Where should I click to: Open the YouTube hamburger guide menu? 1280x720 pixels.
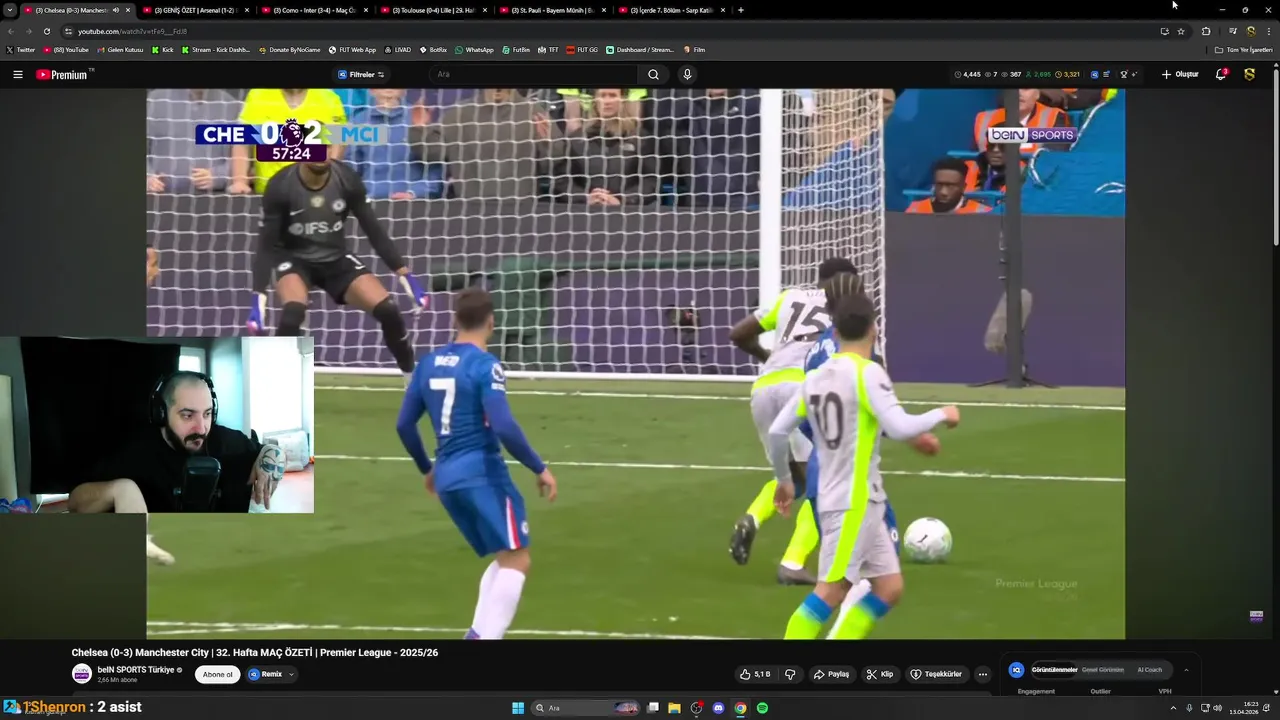(x=17, y=74)
